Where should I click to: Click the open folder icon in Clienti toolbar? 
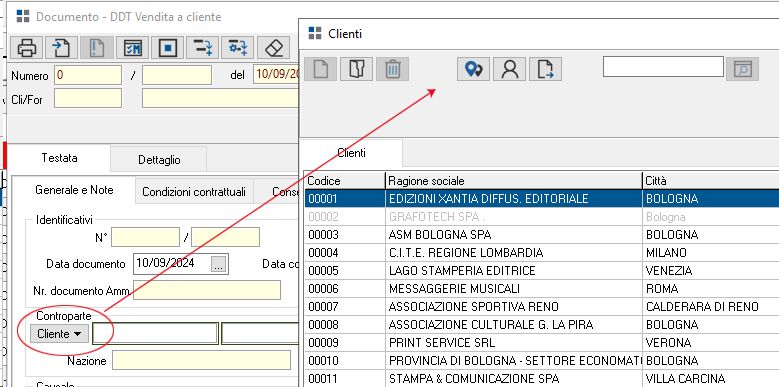[x=356, y=69]
